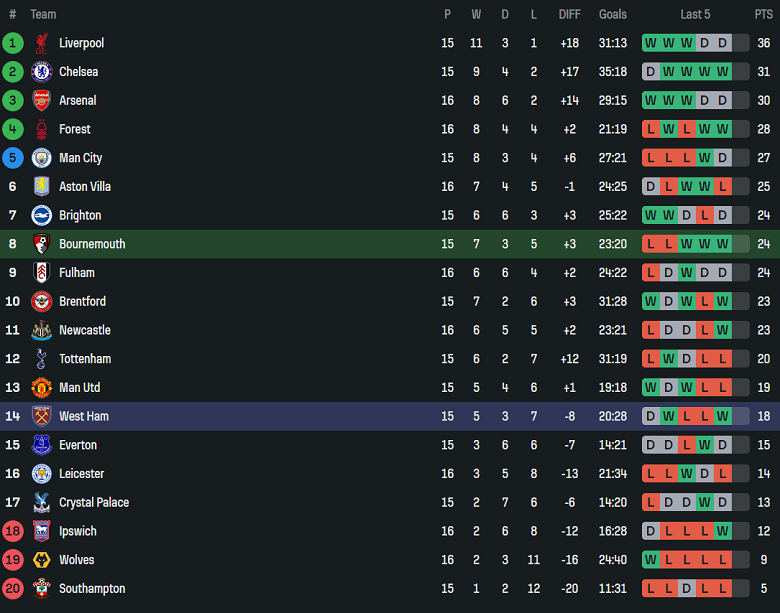This screenshot has height=613, width=780.
Task: Select the Aston Villa team name
Action: [85, 187]
